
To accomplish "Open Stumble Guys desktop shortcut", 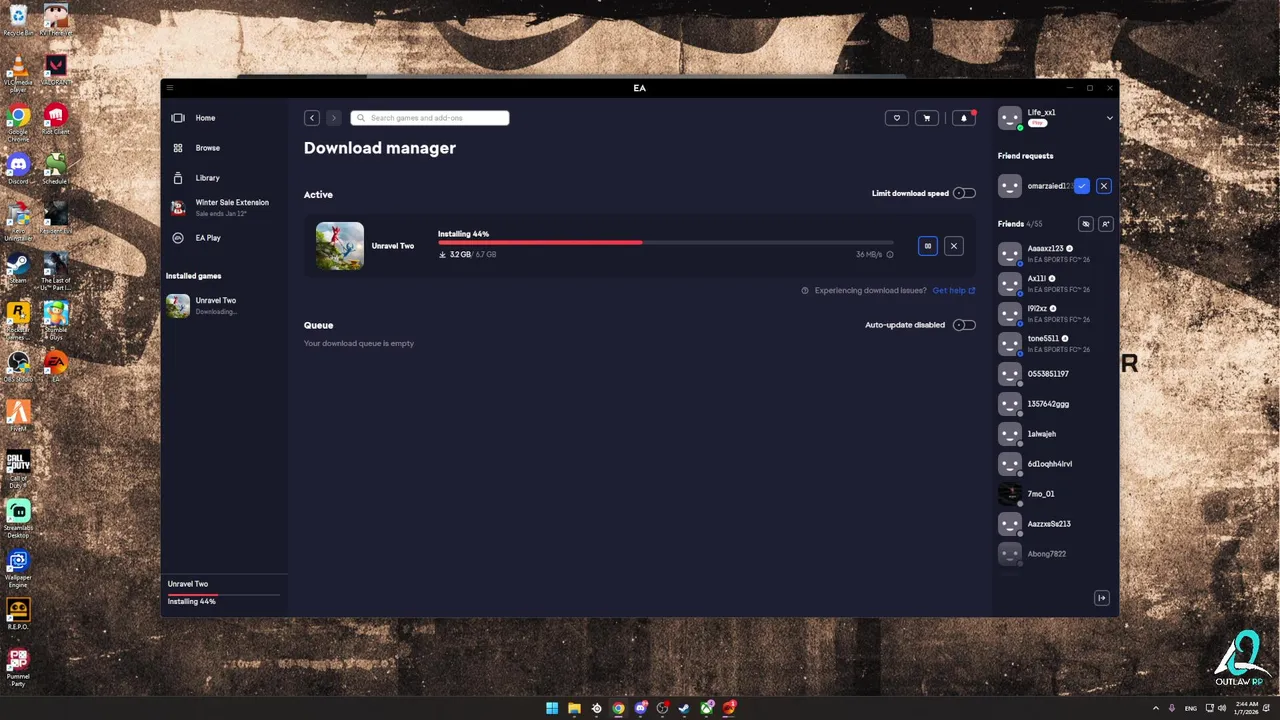I will [x=56, y=320].
